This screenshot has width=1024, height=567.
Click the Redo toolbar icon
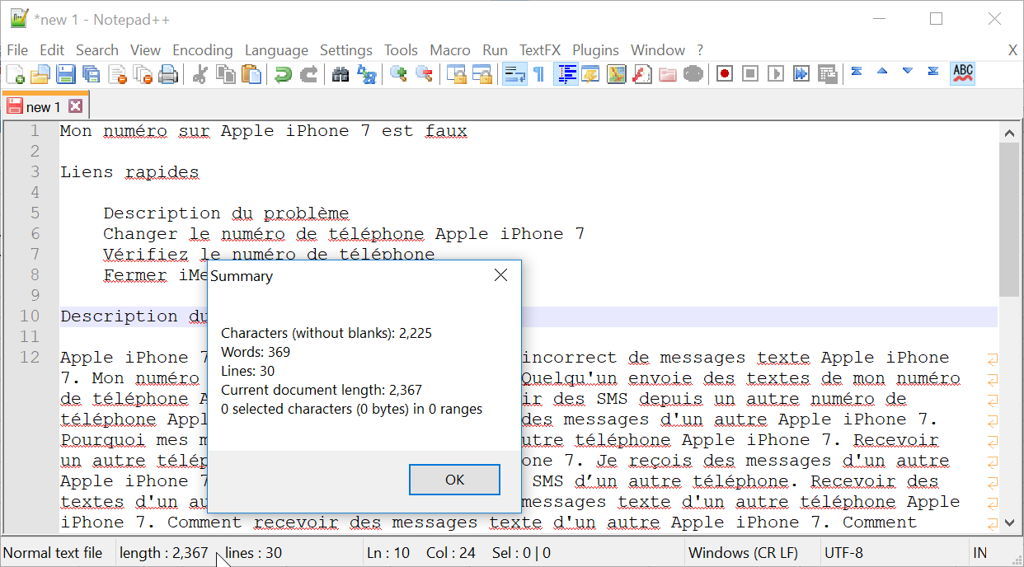(x=308, y=74)
